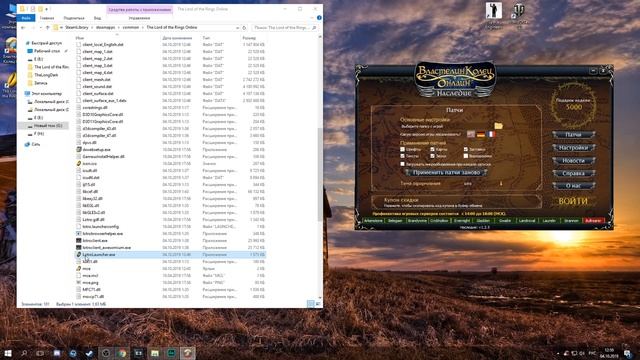Viewport: 640px width, 360px height.
Task: Click the doublesetup.exe file icon
Action: click(x=79, y=149)
